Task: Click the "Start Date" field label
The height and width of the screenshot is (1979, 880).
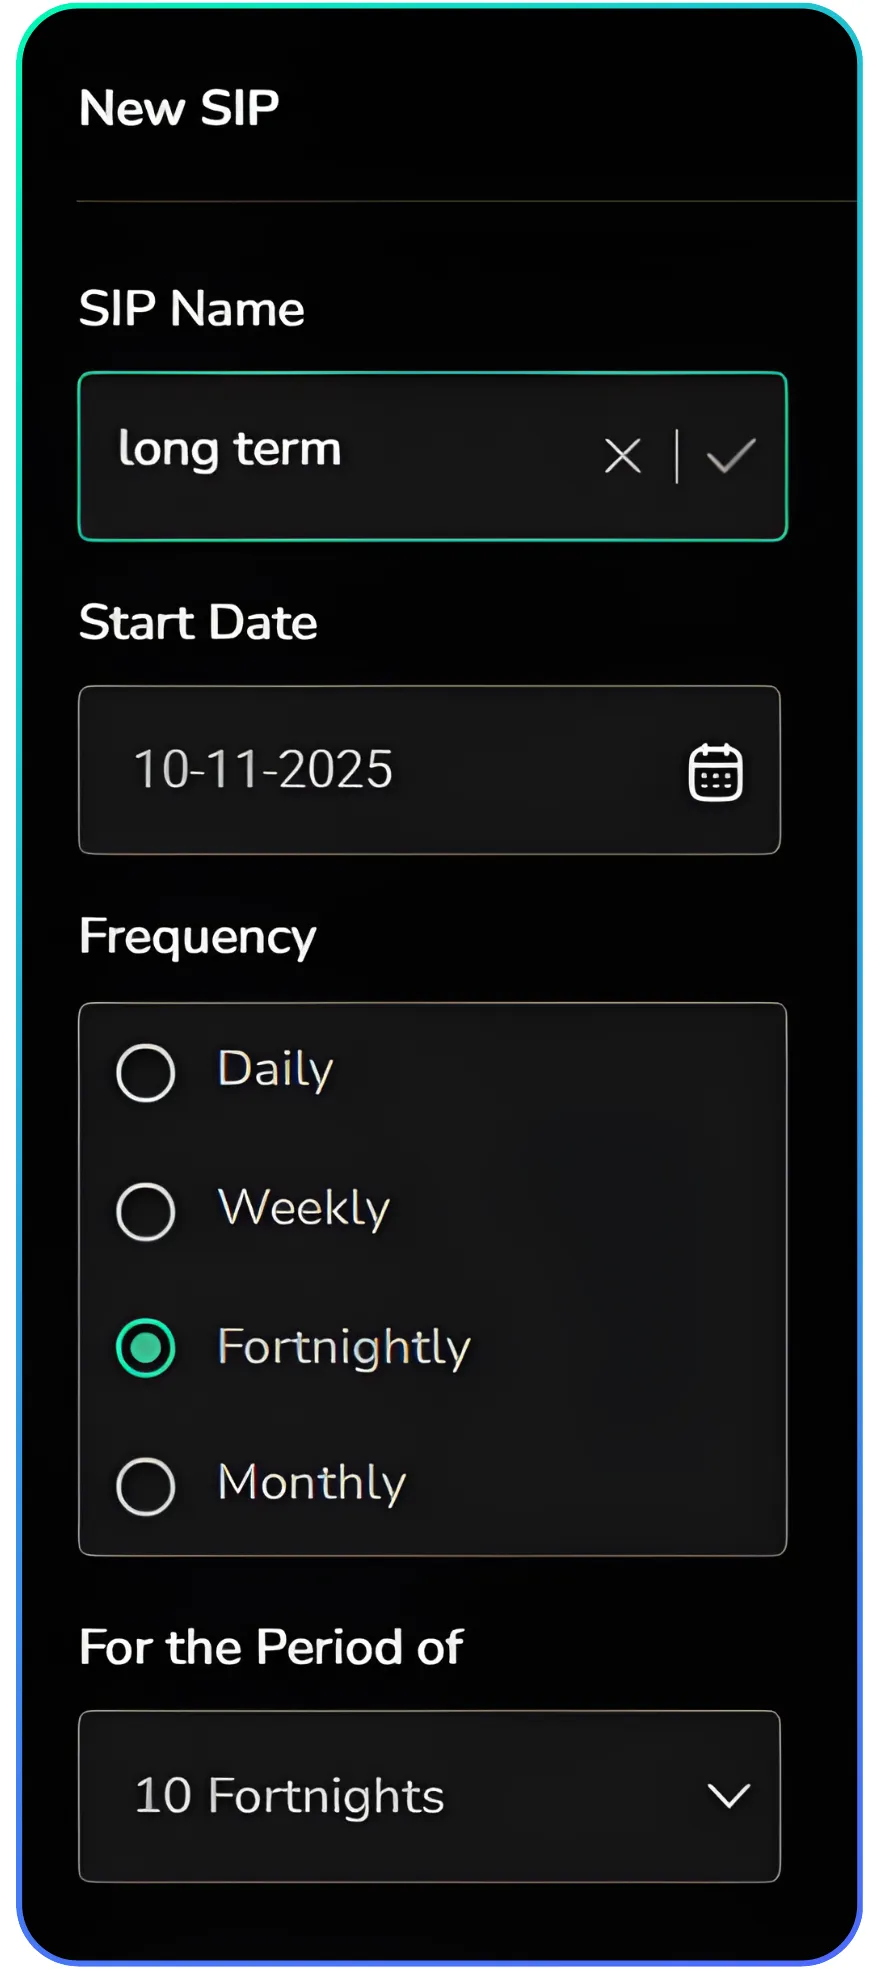Action: click(x=198, y=623)
